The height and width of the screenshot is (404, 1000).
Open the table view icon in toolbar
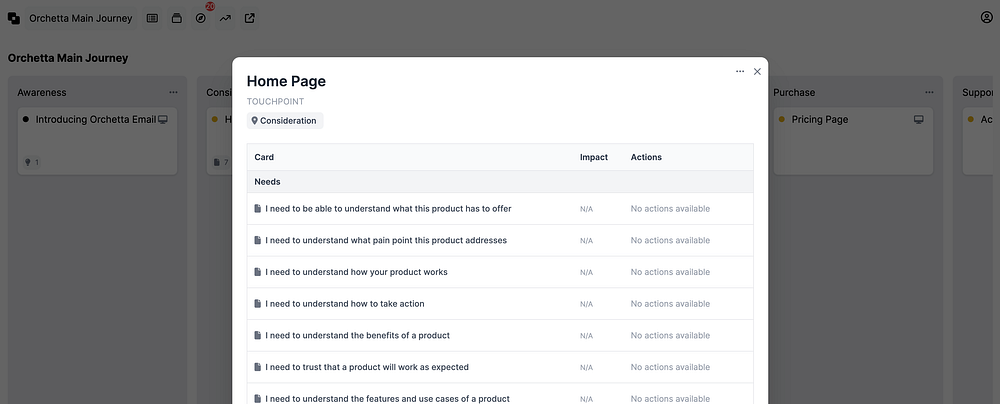(152, 18)
